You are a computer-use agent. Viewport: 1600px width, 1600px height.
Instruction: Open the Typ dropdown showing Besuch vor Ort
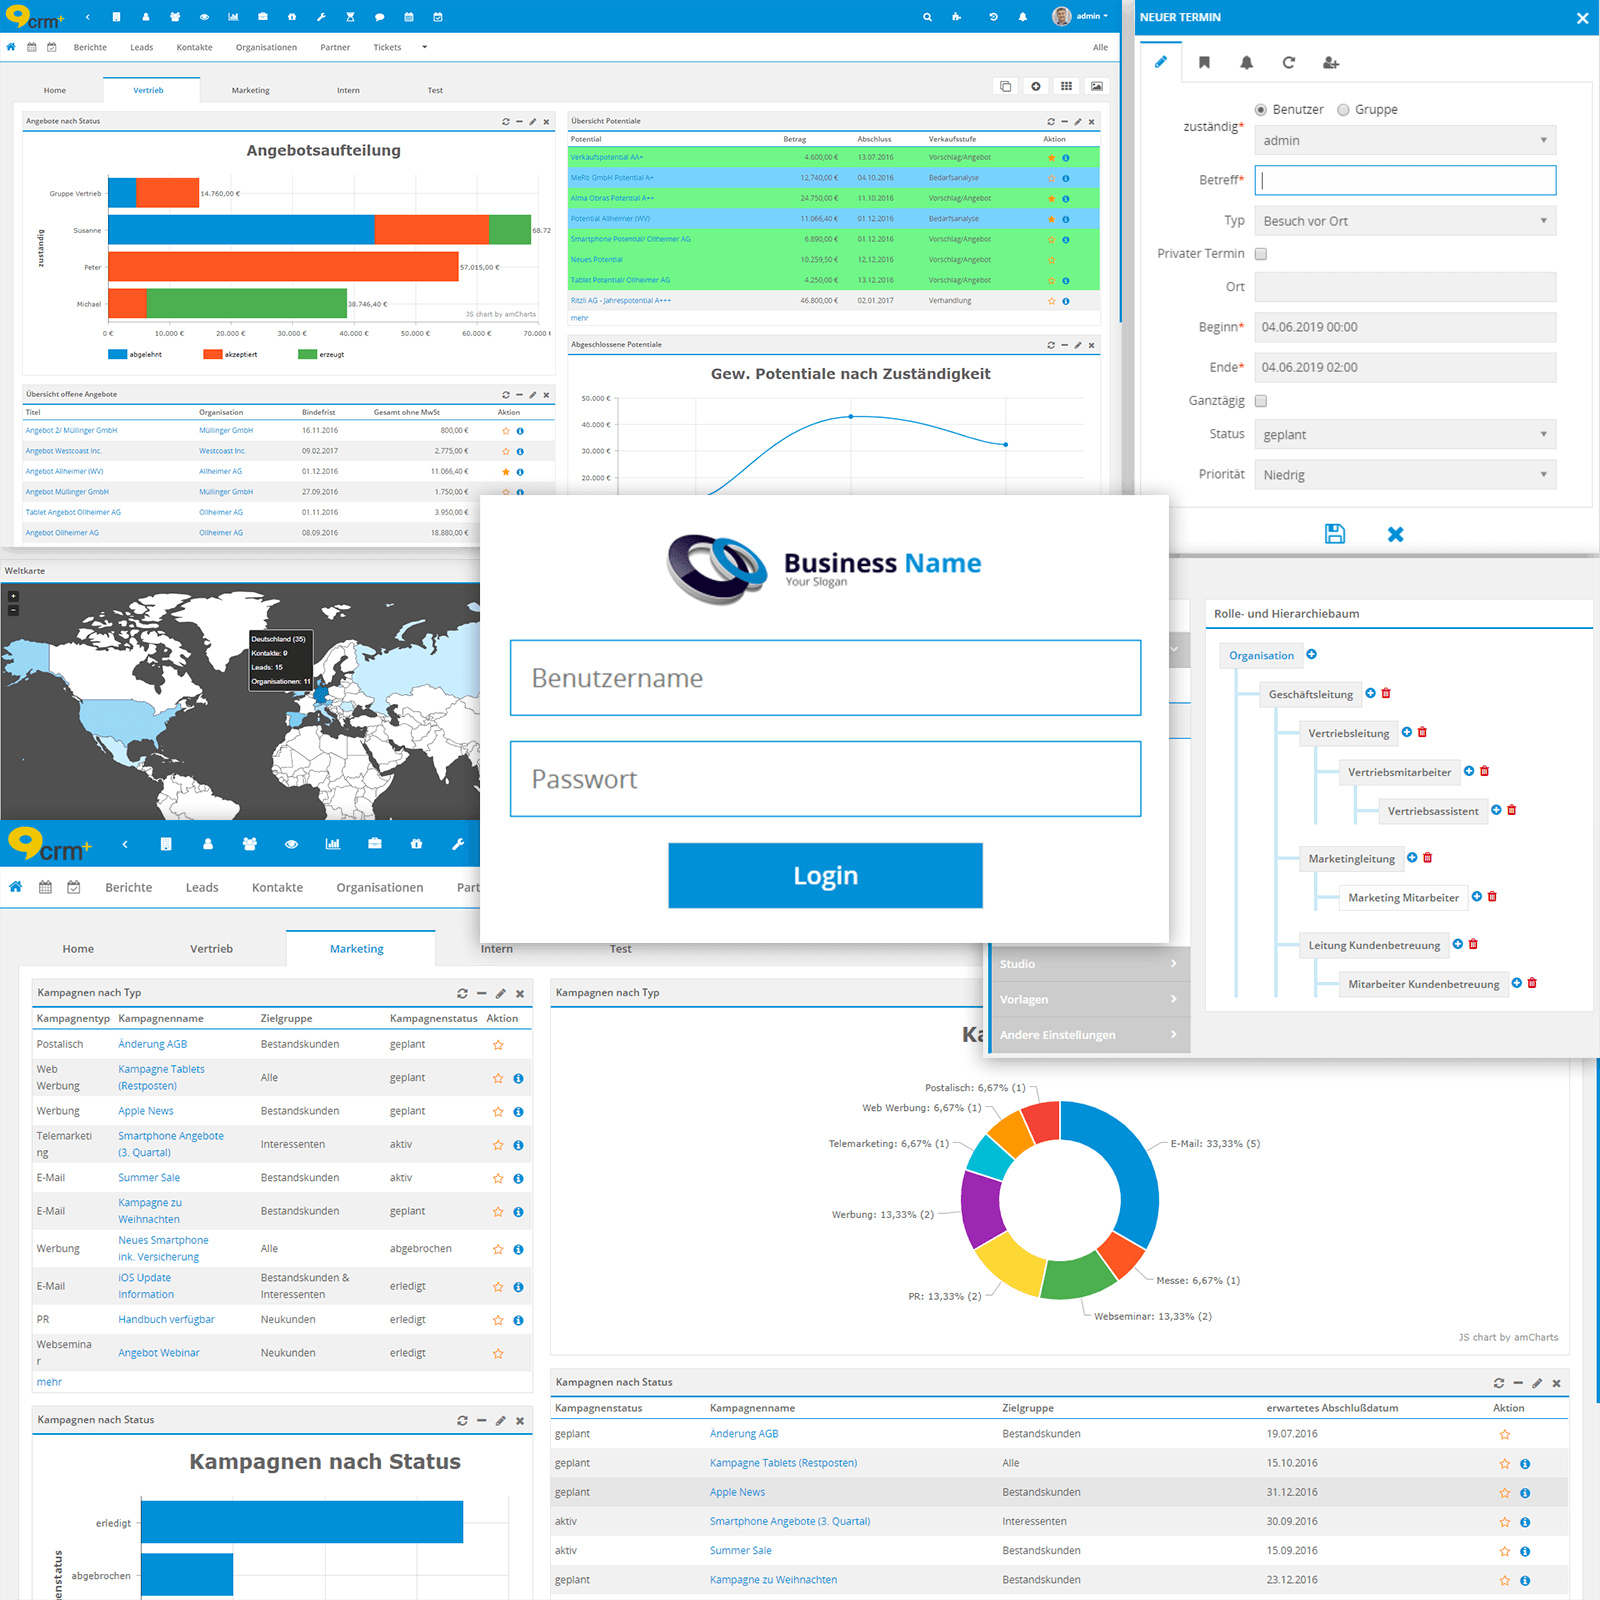pos(1405,221)
